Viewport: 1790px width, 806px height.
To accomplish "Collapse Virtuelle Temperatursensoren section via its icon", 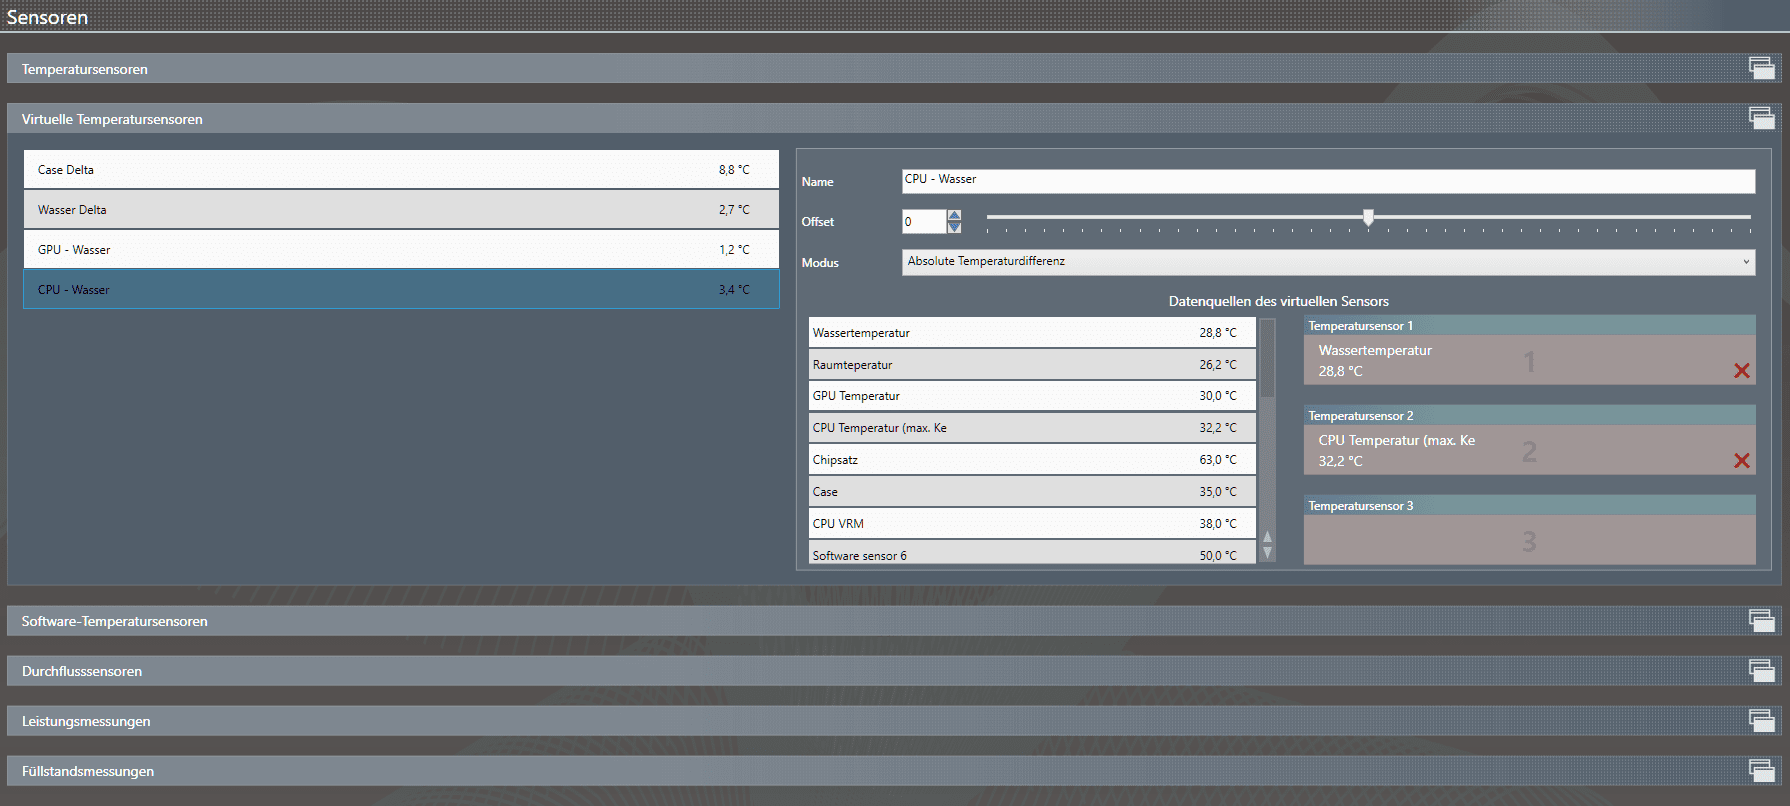I will [1761, 118].
